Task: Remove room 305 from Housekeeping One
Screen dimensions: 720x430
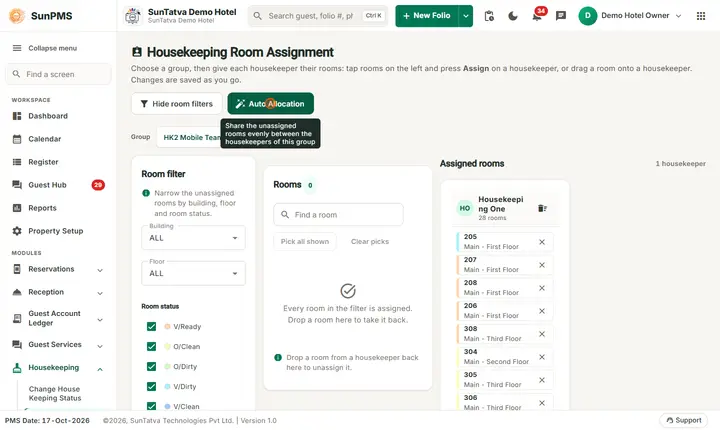Action: [542, 380]
